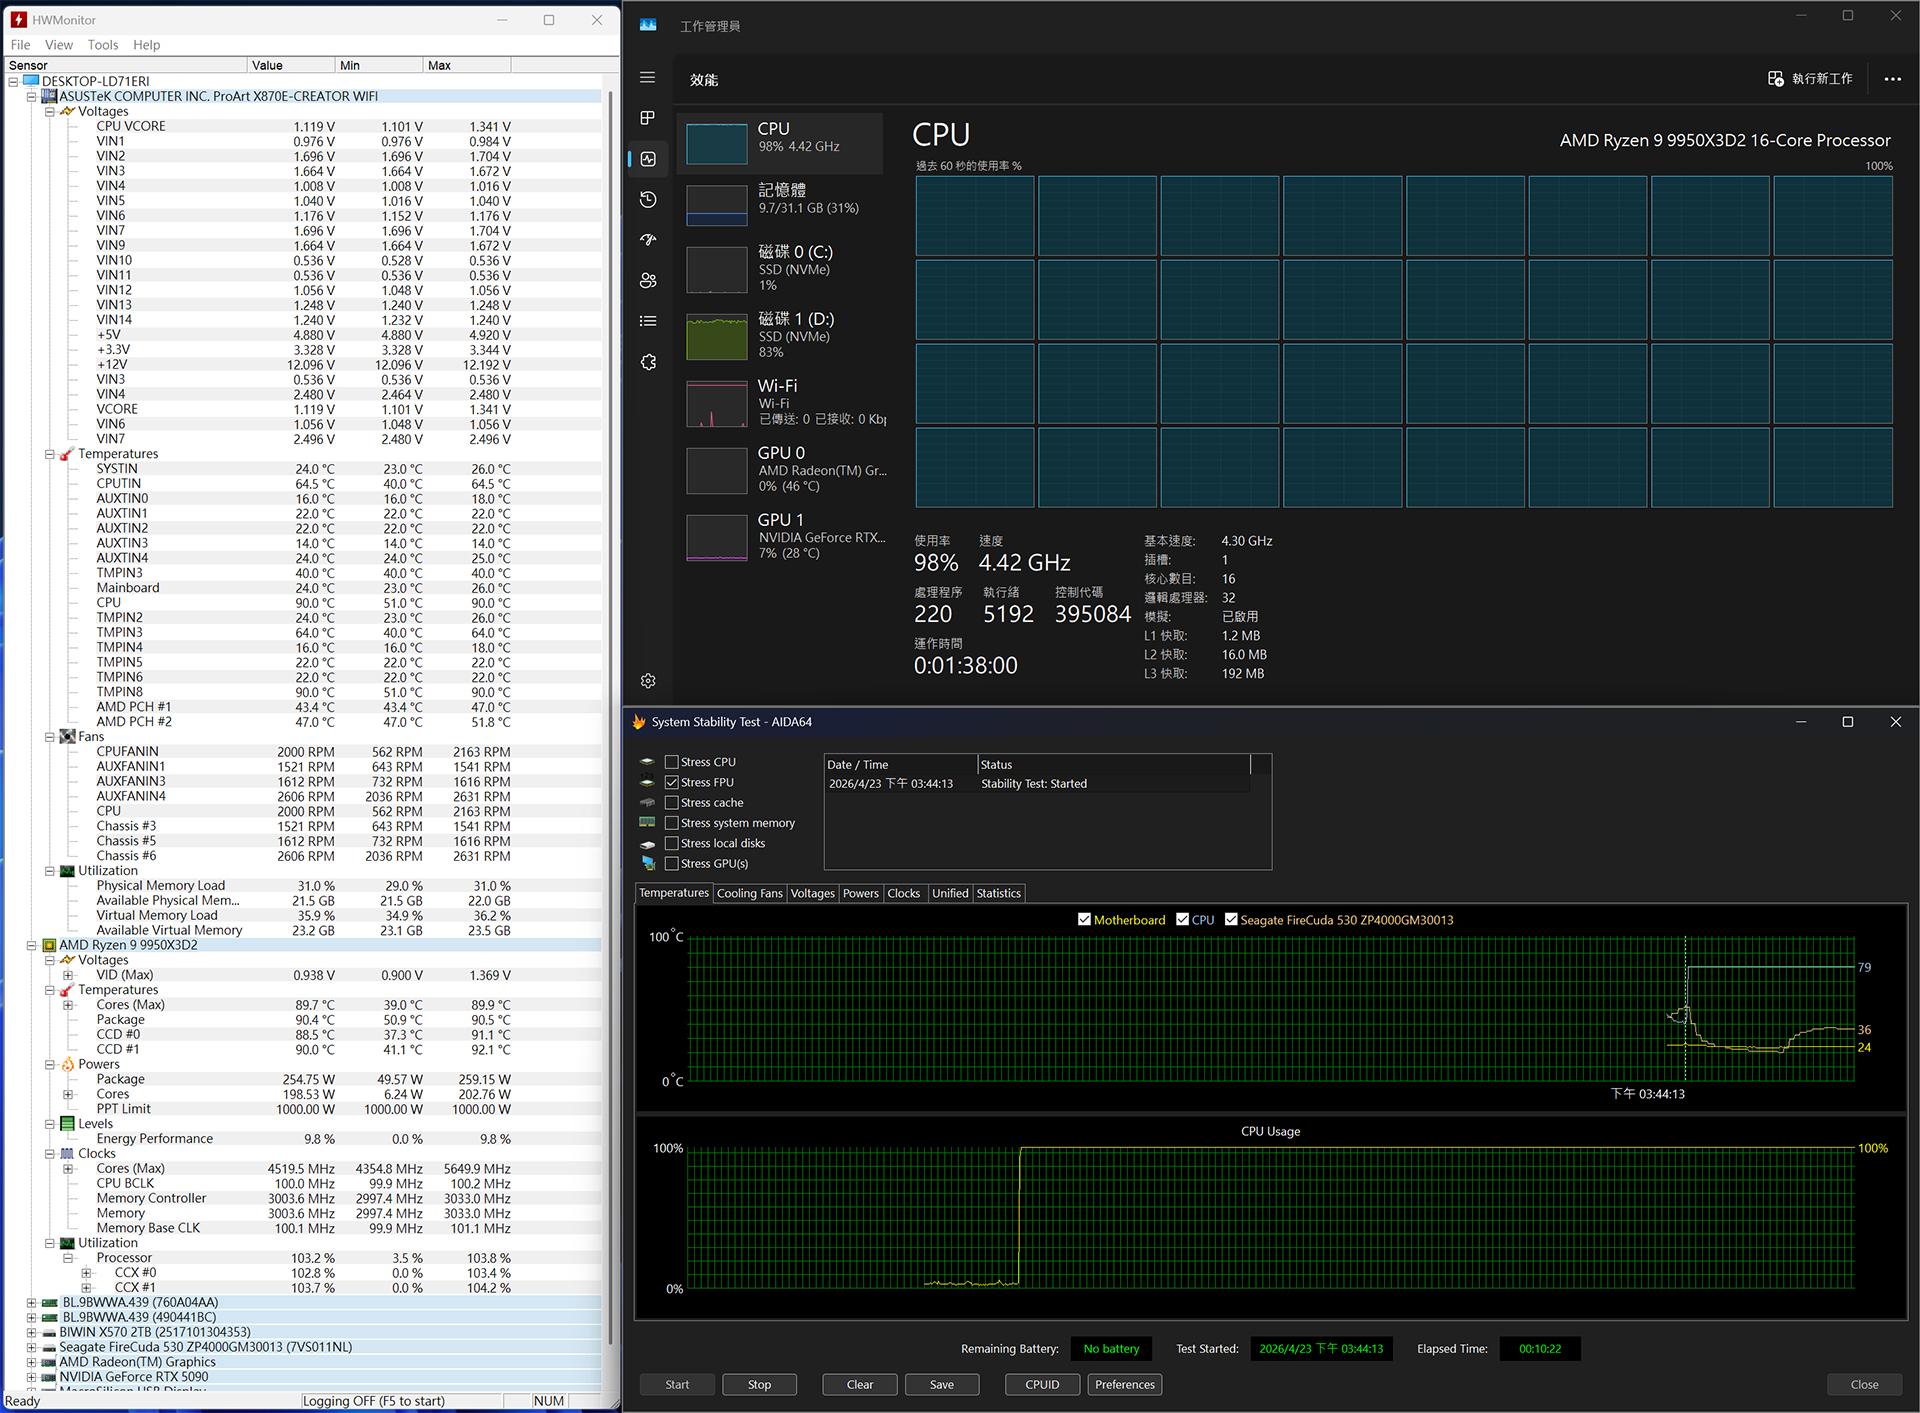The height and width of the screenshot is (1413, 1920).
Task: Click the three-dots more options icon
Action: [x=1892, y=79]
